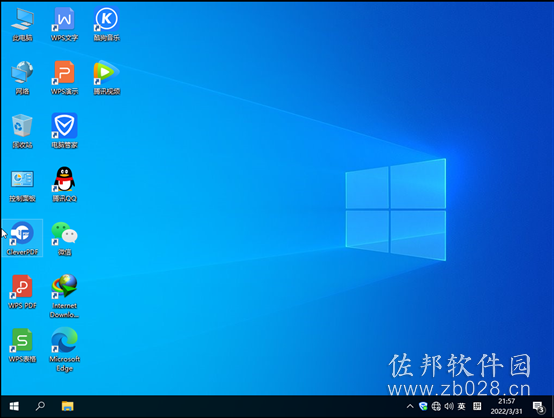This screenshot has height=418, width=554.
Task: Select the Recycle Bin icon
Action: point(22,131)
